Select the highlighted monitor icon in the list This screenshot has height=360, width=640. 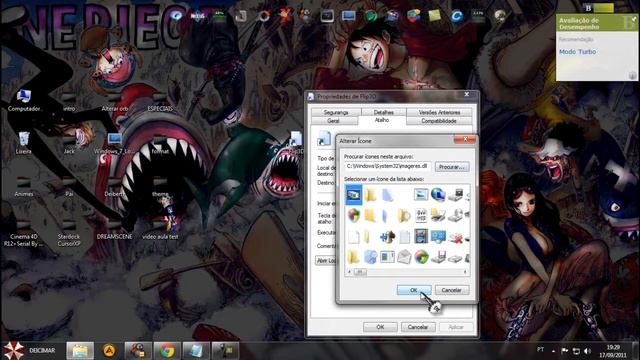(353, 195)
